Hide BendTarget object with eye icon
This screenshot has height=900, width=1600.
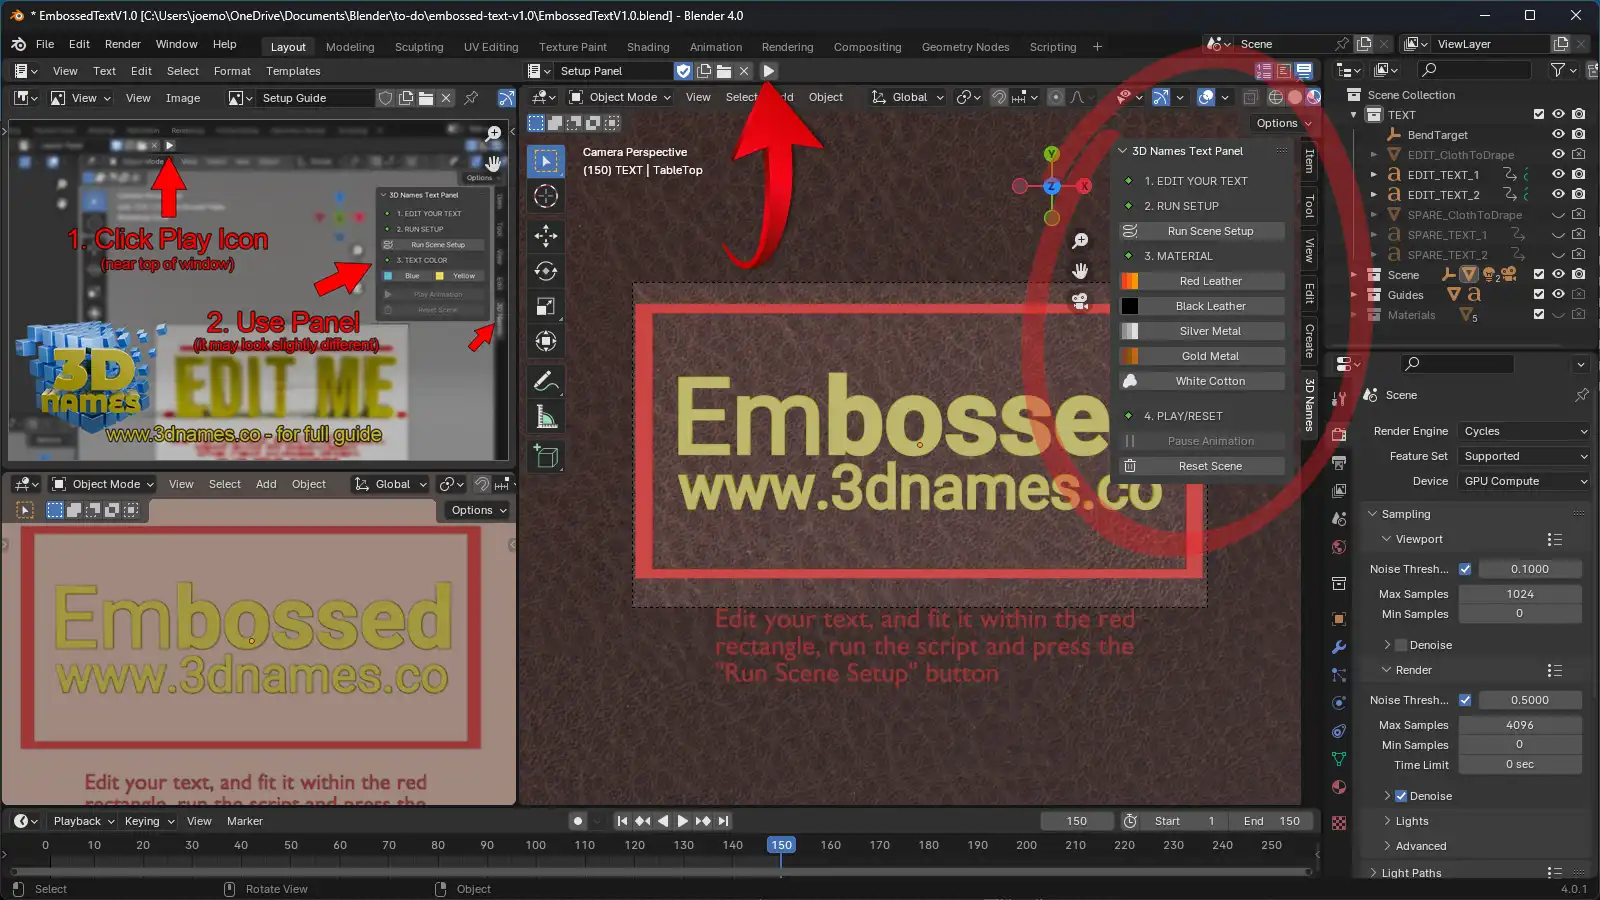click(x=1558, y=134)
